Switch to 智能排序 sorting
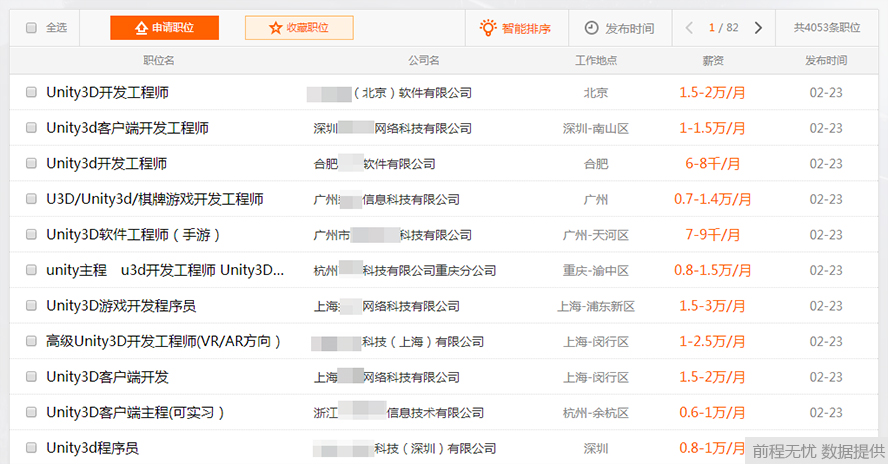This screenshot has width=888, height=464. (x=526, y=28)
